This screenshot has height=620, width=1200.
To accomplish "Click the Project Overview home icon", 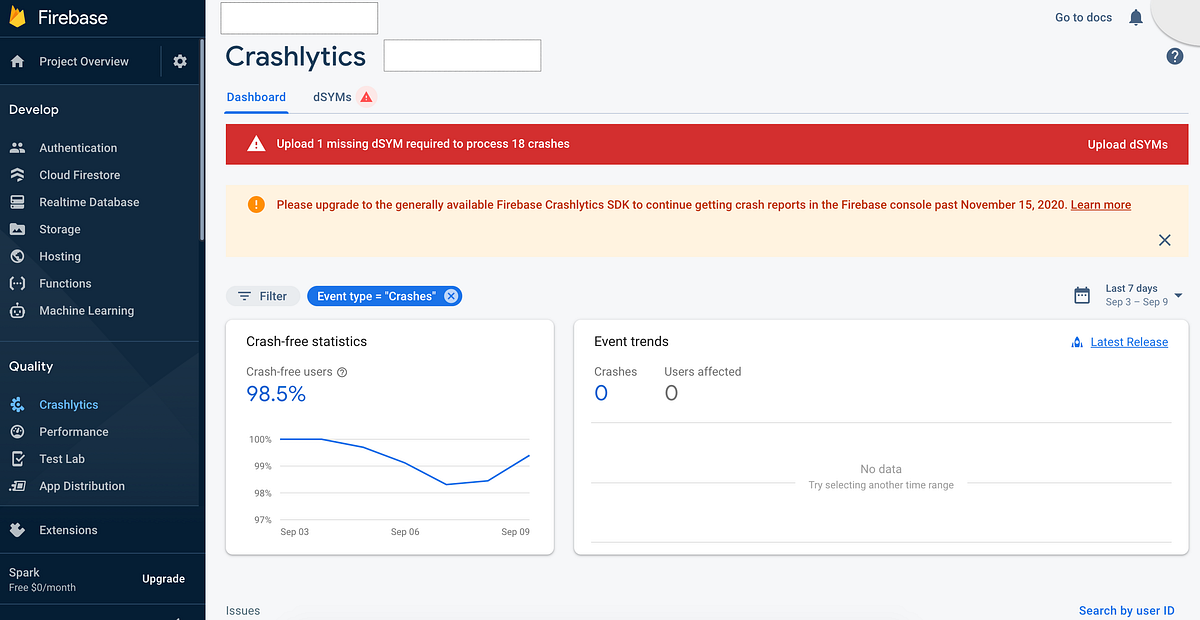I will 17,61.
